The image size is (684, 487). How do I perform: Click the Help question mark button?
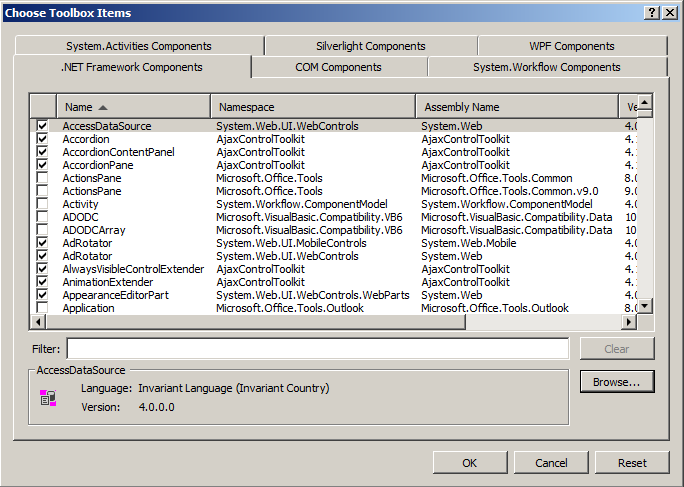pos(651,13)
